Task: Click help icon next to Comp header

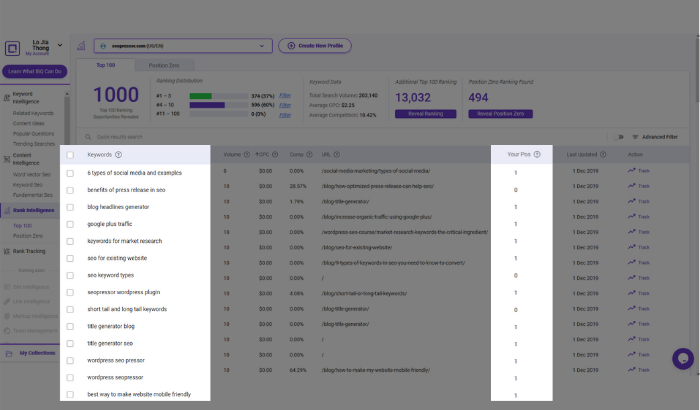Action: coord(309,155)
